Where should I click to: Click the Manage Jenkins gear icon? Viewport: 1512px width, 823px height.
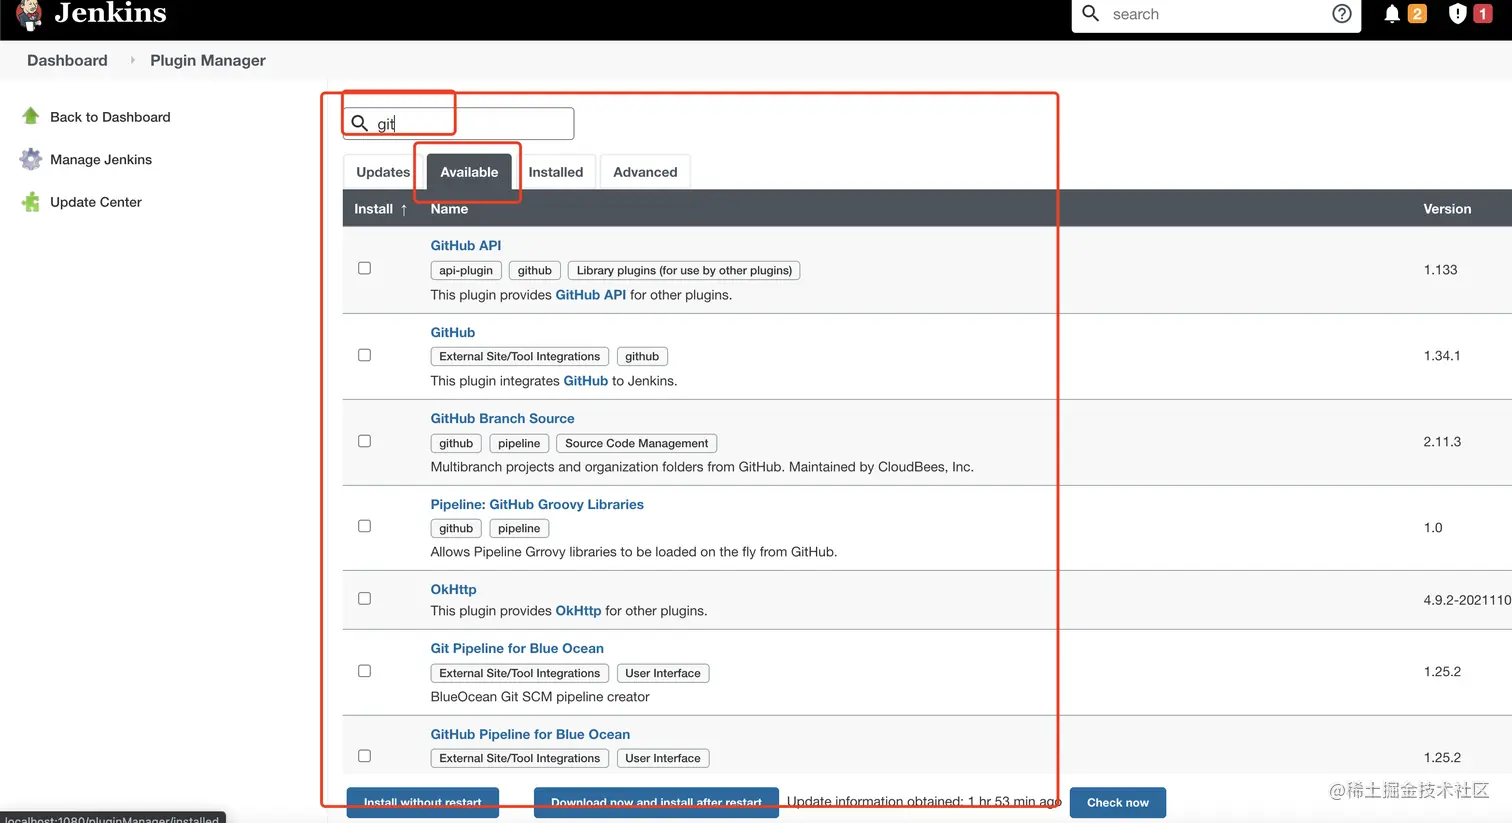coord(31,159)
